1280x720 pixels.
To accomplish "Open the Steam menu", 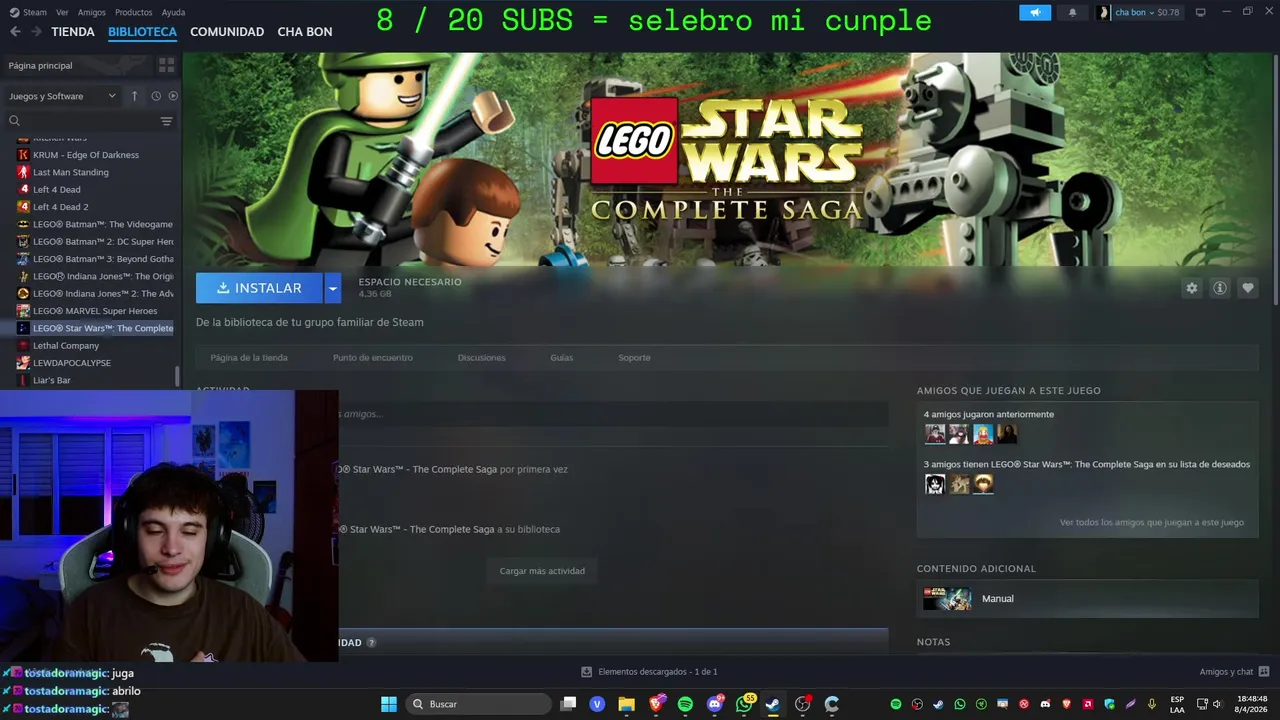I will 28,12.
